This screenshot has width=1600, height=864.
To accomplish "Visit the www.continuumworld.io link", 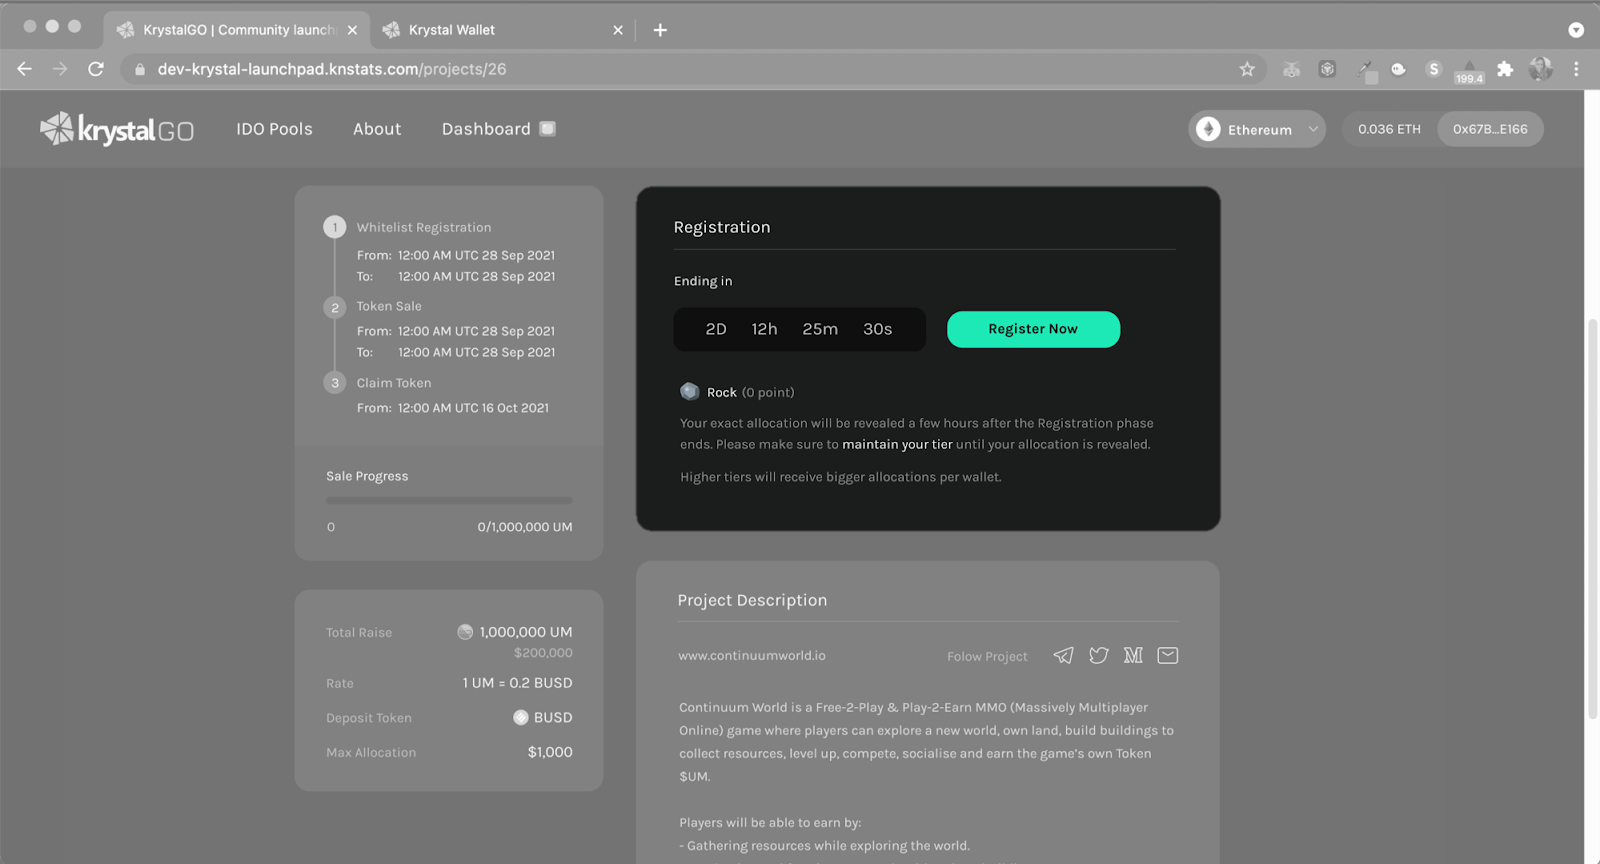I will pos(752,656).
